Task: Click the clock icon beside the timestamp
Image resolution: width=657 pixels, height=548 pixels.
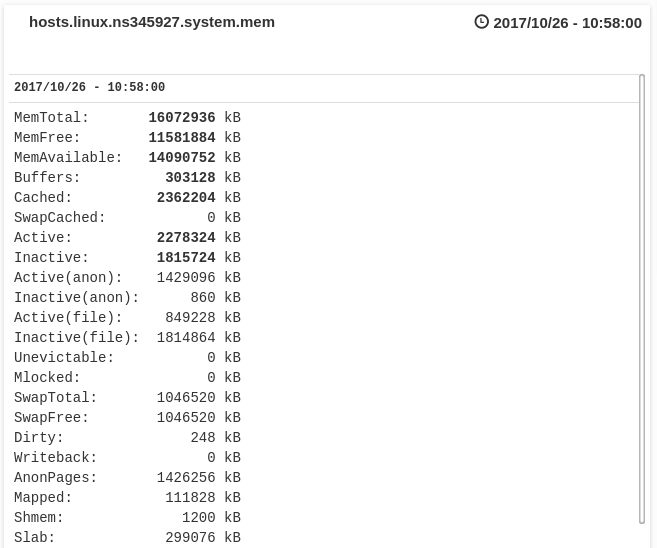Action: (481, 22)
